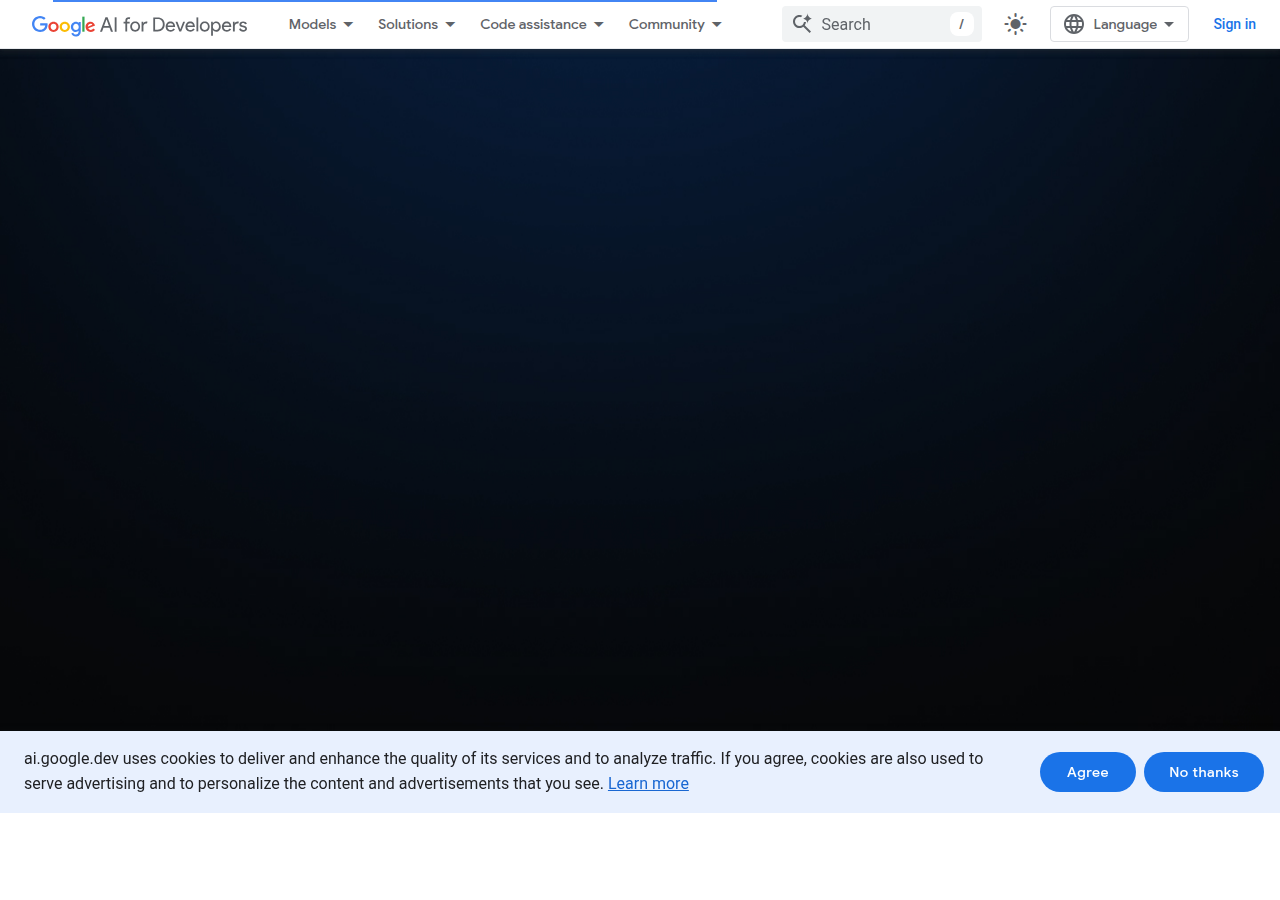Click the sparkle search magnifier icon
This screenshot has height=900, width=1280.
(x=801, y=23)
